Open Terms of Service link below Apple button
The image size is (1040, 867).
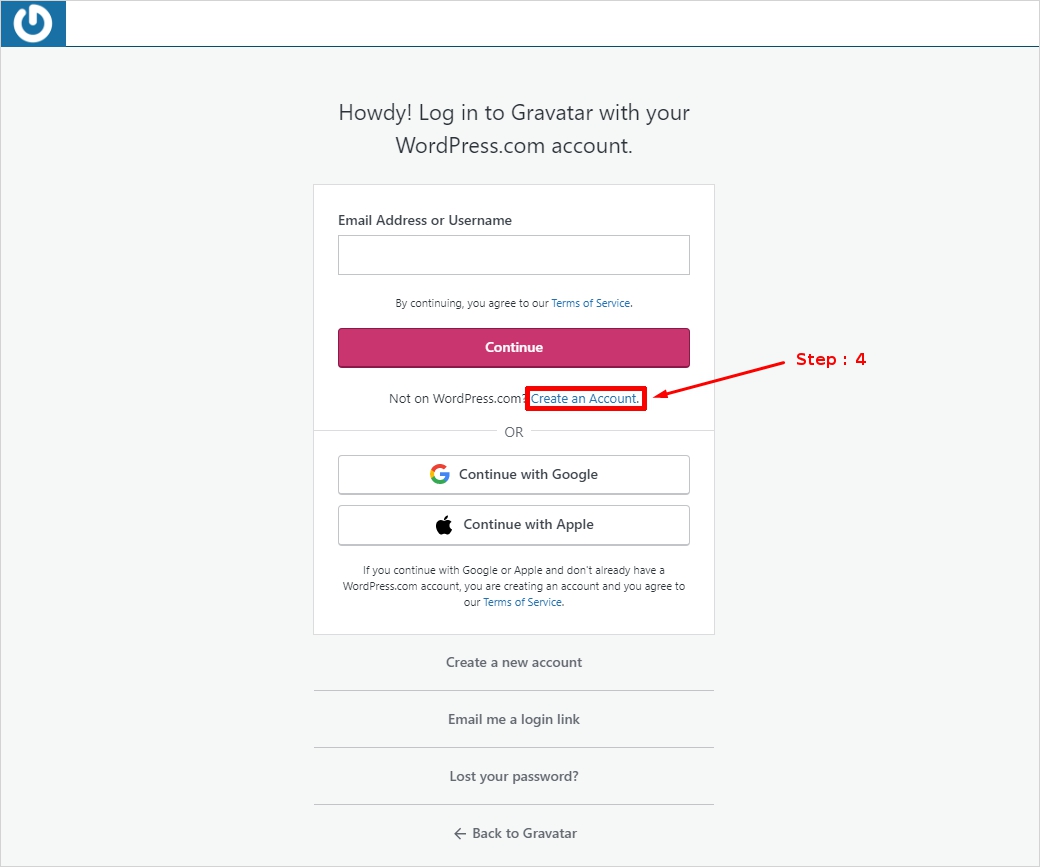tap(523, 603)
